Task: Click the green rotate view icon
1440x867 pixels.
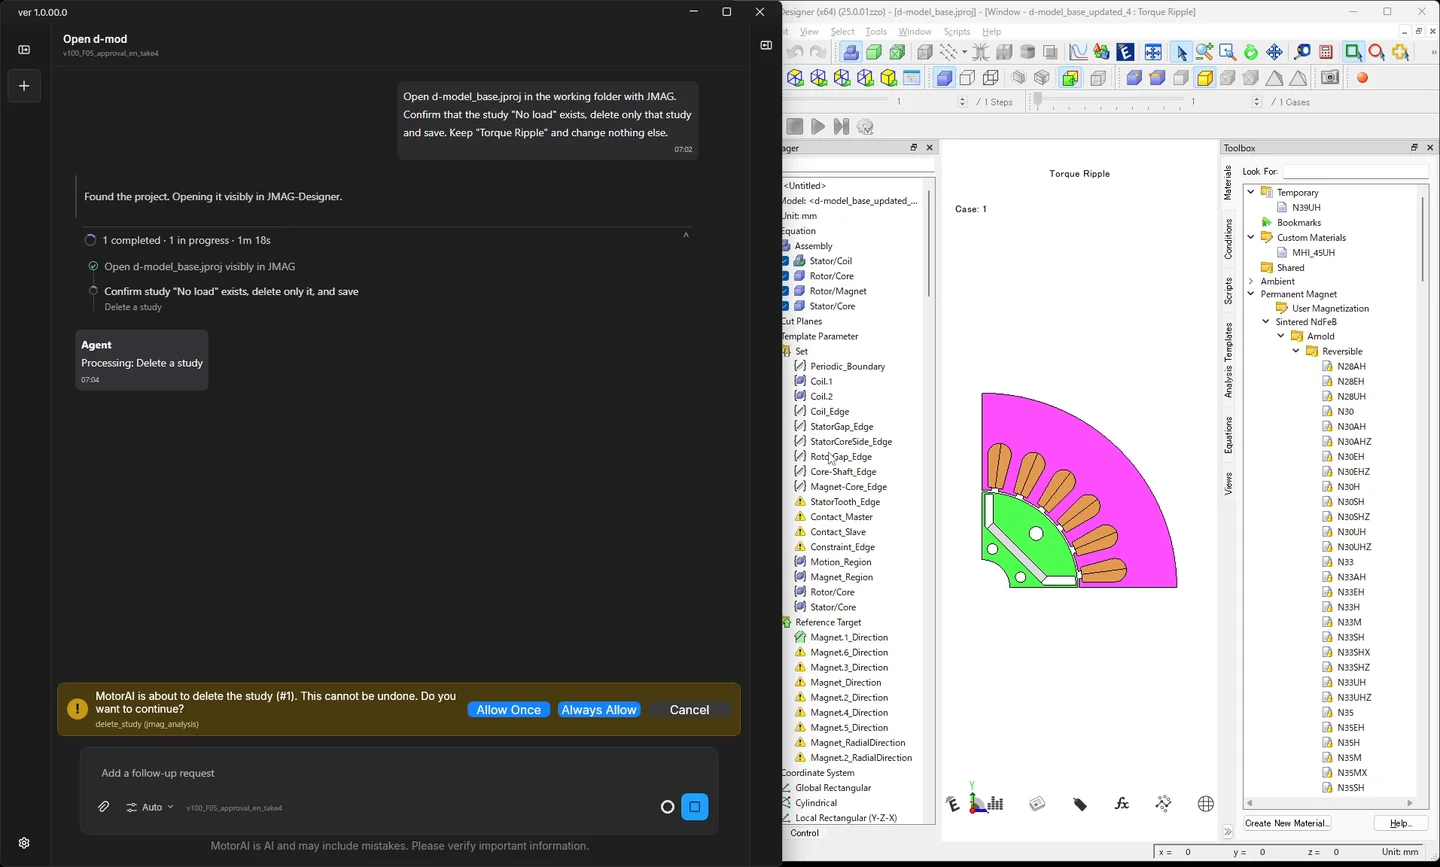Action: pos(1251,52)
